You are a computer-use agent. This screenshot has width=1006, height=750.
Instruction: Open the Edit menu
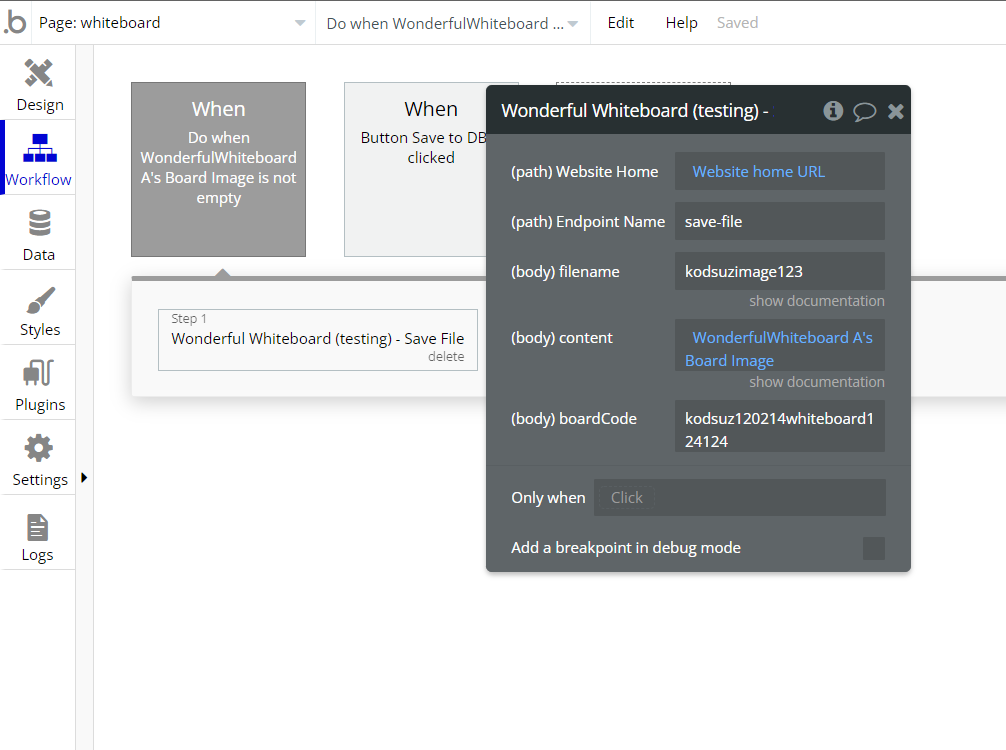click(x=620, y=23)
